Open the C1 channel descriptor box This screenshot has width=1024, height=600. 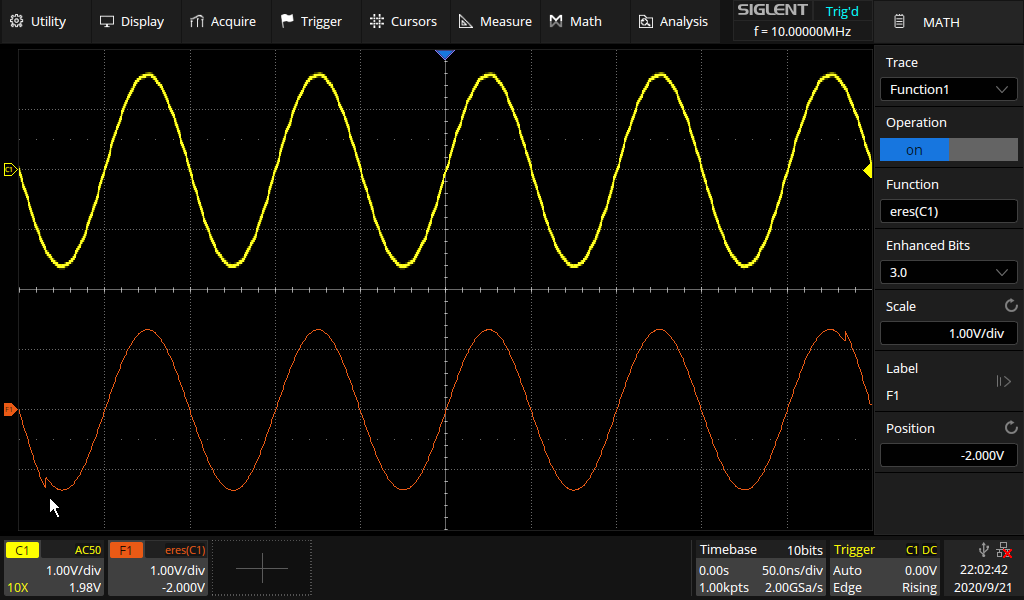tap(54, 569)
